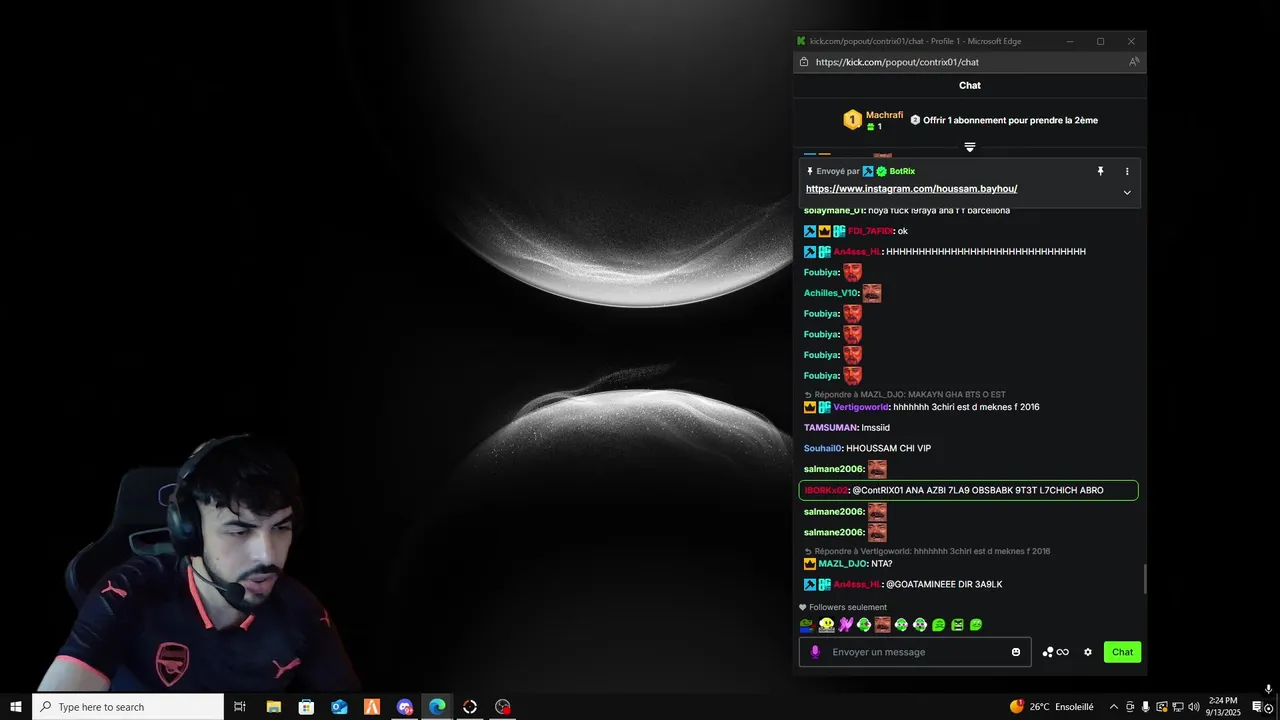This screenshot has width=1280, height=720.
Task: Collapse the gift leaderboard handle
Action: (970, 147)
